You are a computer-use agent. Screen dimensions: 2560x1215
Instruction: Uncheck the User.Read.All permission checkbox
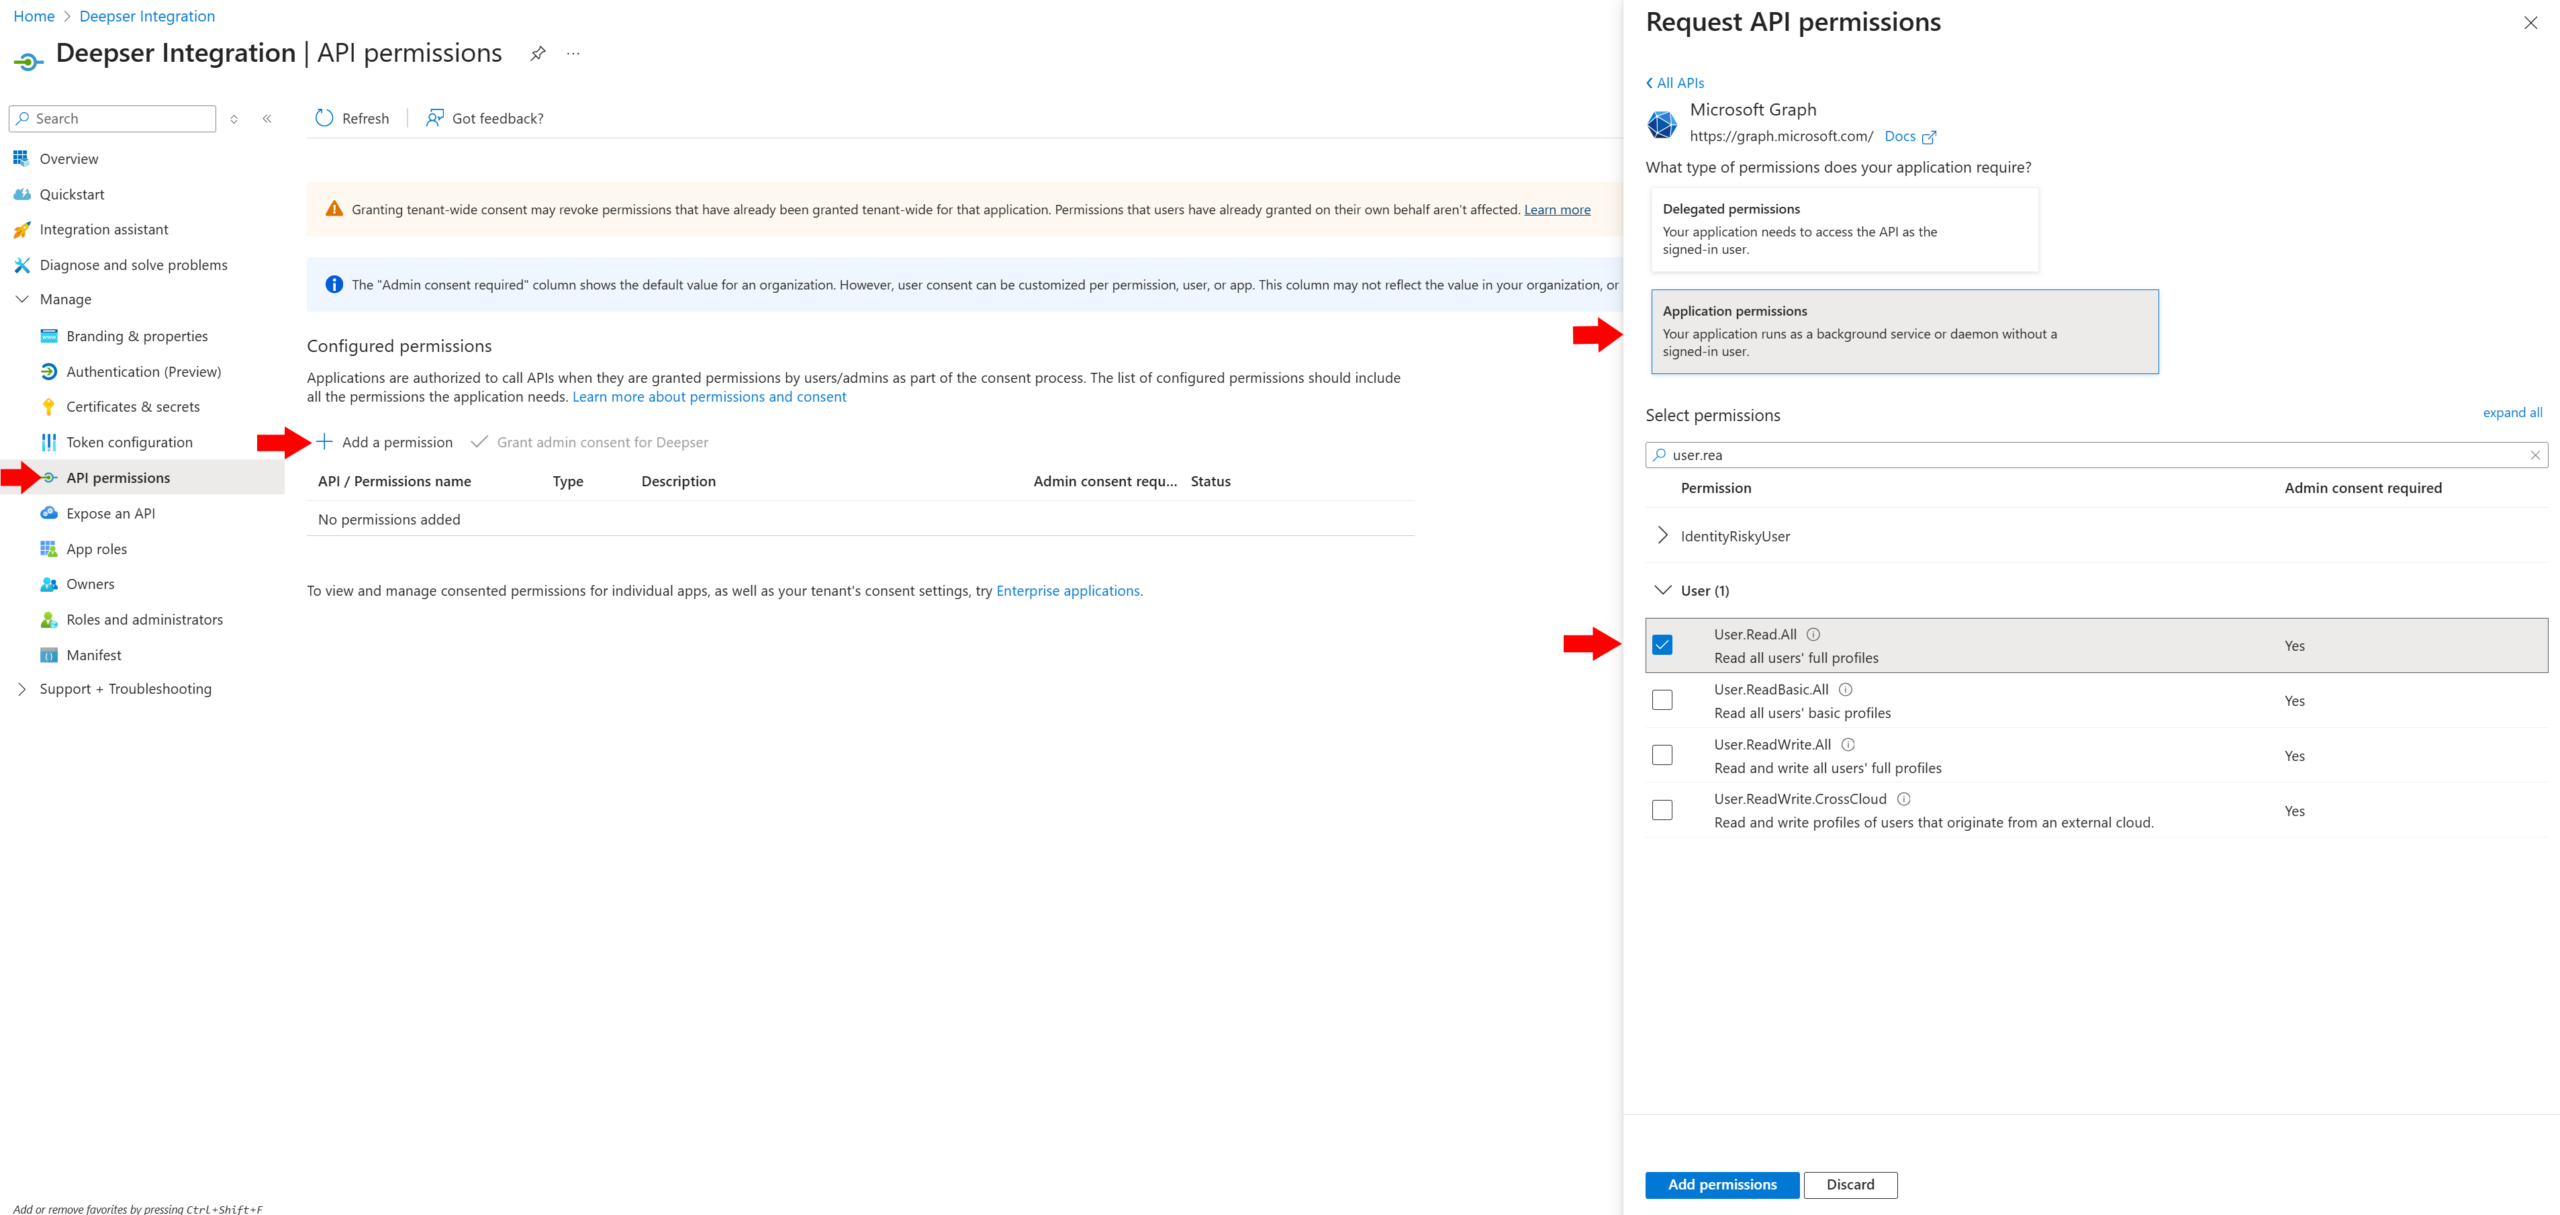click(1662, 645)
